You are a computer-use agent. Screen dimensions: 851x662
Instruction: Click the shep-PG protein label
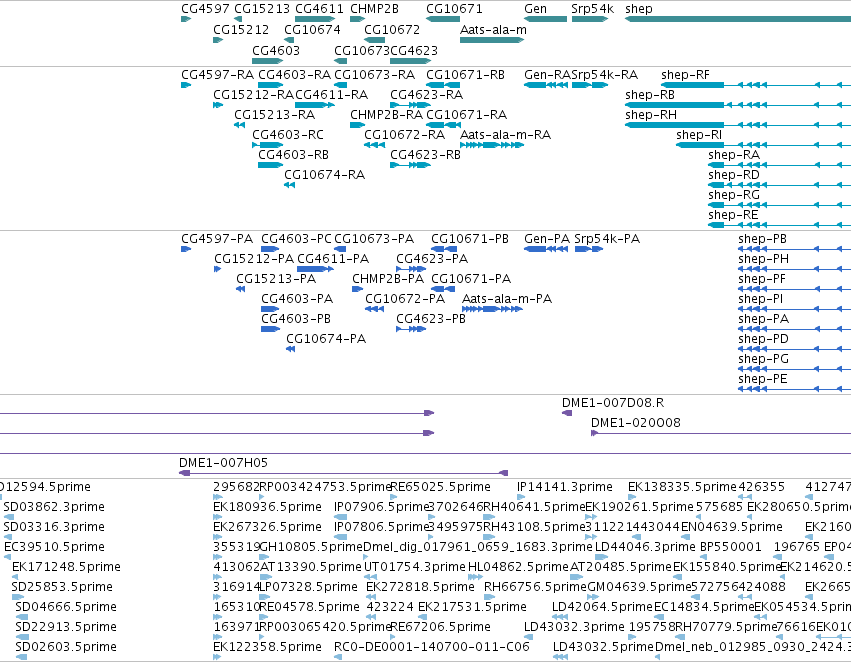[x=764, y=359]
